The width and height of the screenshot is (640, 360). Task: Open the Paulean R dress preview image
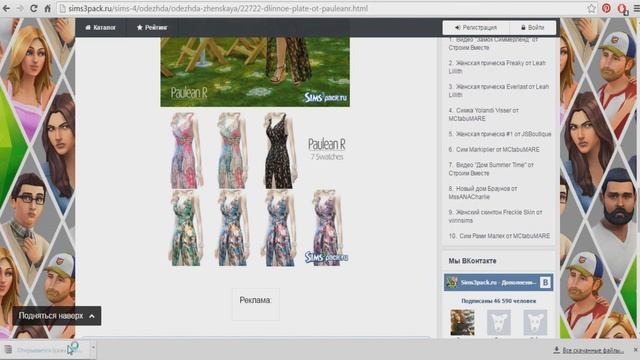(x=255, y=72)
